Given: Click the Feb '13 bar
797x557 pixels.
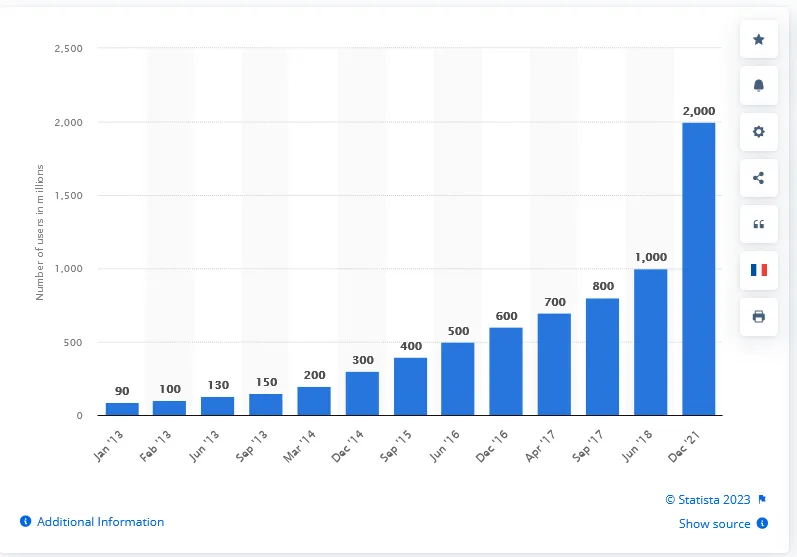Looking at the screenshot, I should (169, 408).
